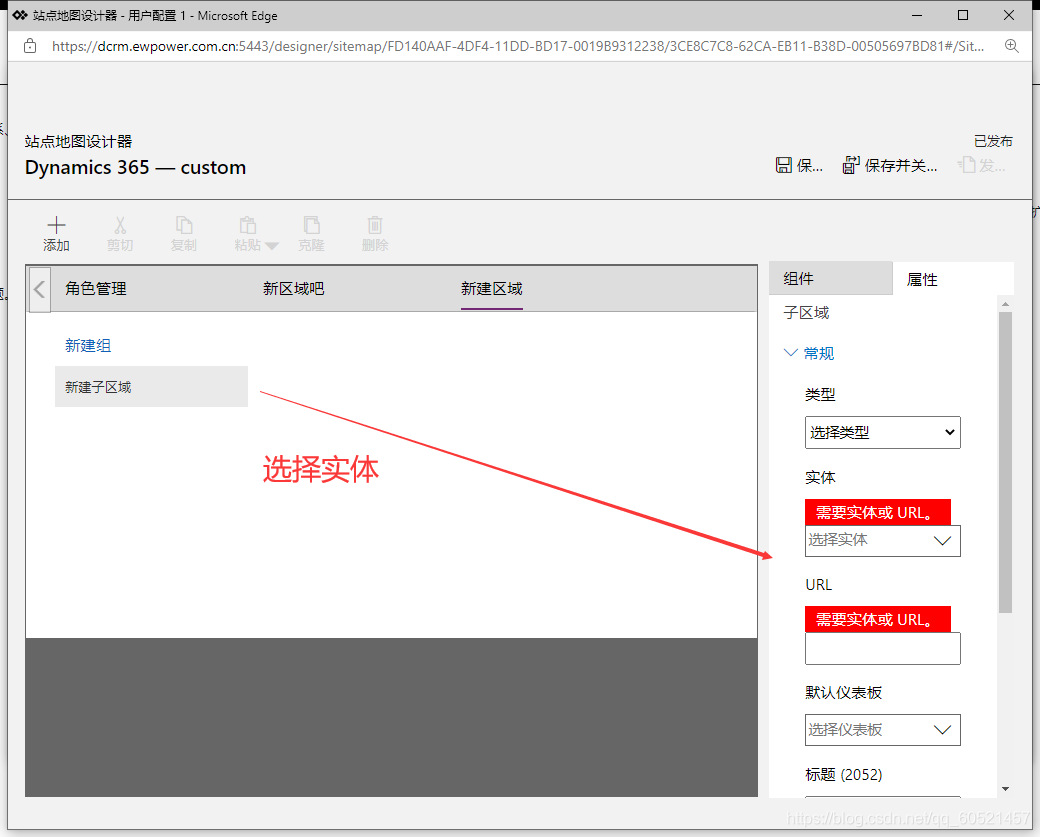Close the Microsoft Edge window
The image size is (1040, 837).
[1009, 15]
